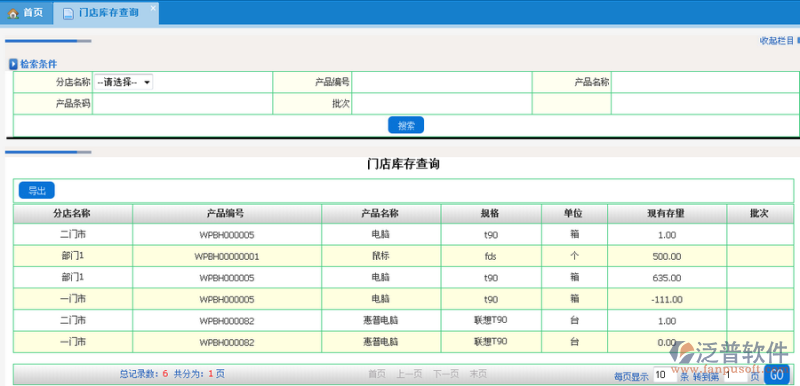Select the 635.00 stock cell
Viewport: 800px width, 386px height.
click(667, 278)
